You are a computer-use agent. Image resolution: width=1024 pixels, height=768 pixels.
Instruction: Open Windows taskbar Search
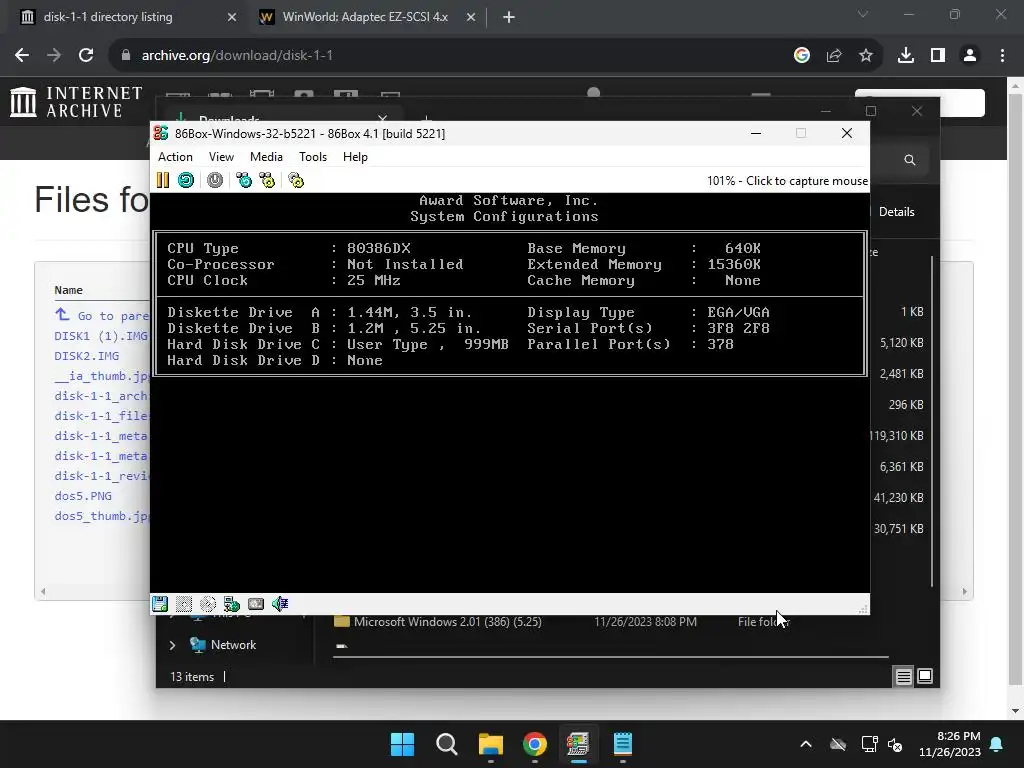click(x=447, y=744)
